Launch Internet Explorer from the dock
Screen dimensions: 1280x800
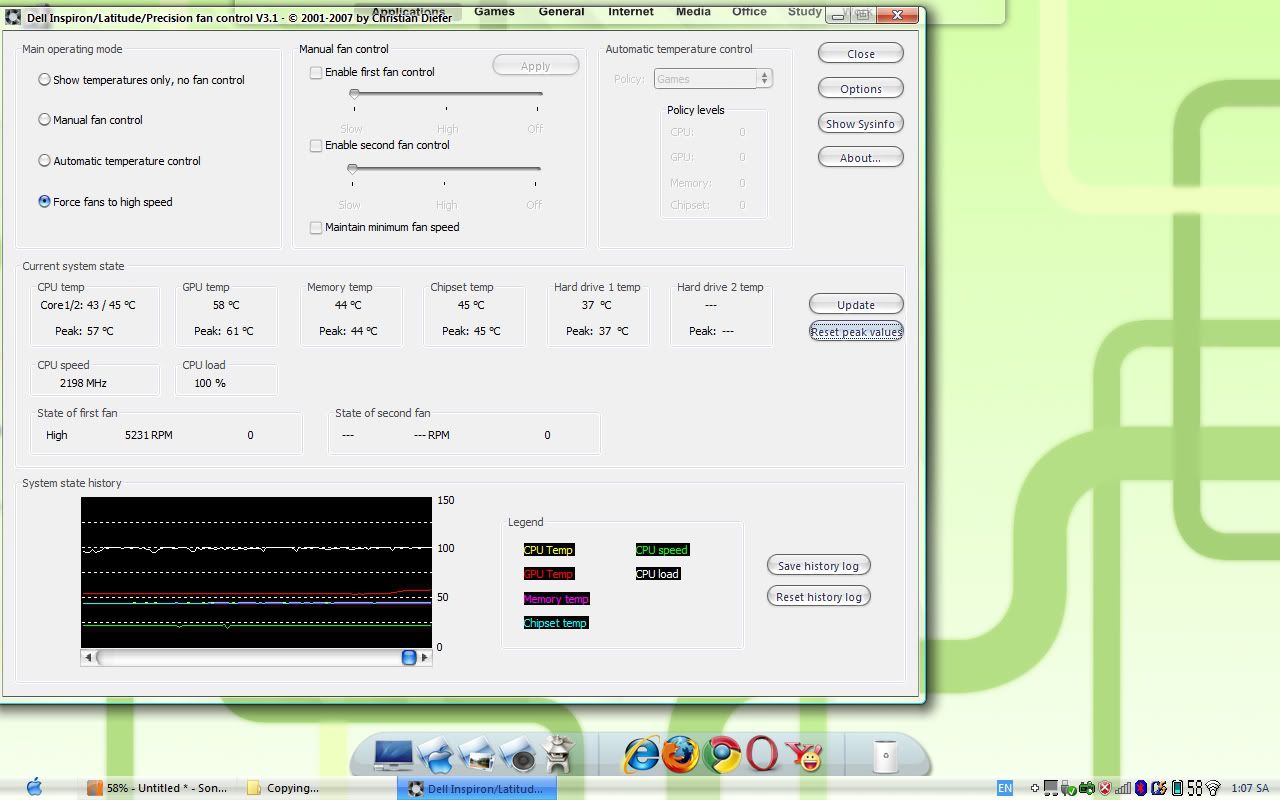641,755
